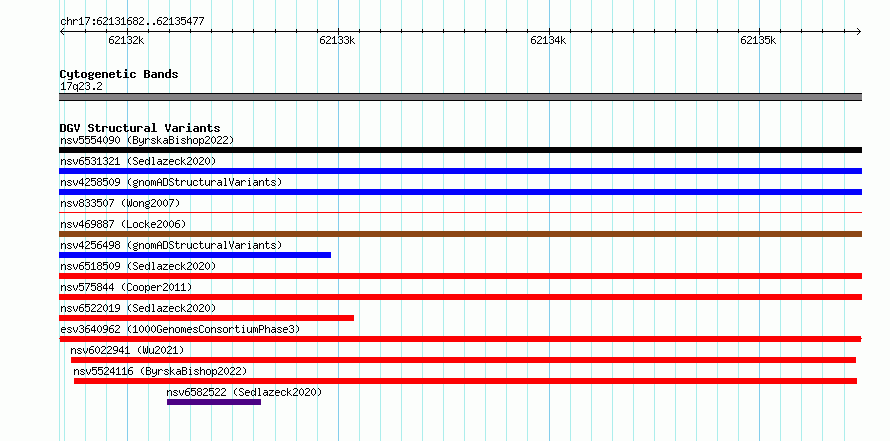The width and height of the screenshot is (890, 441).
Task: Click the brown nsv469887 variant bar
Action: [x=460, y=234]
